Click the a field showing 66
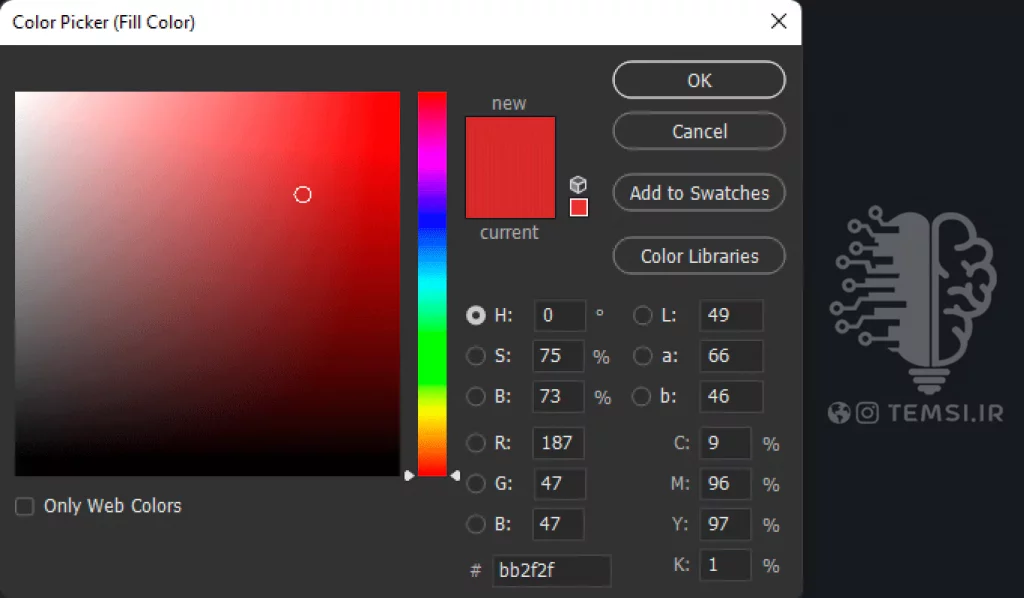The width and height of the screenshot is (1024, 598). (731, 356)
